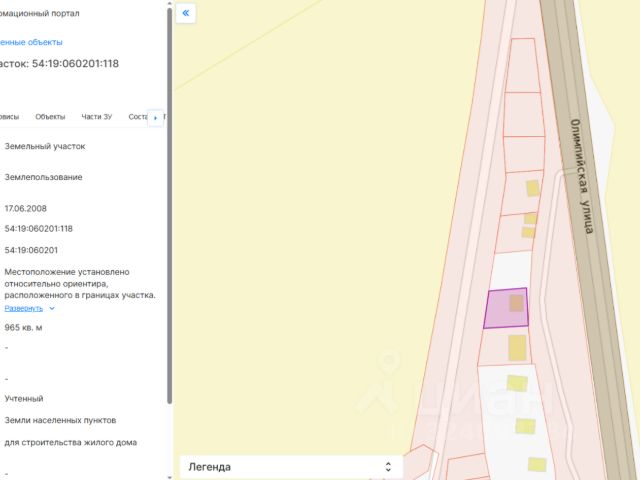Viewport: 640px width, 480px height.
Task: Click the Землепользование value
Action: [x=43, y=177]
